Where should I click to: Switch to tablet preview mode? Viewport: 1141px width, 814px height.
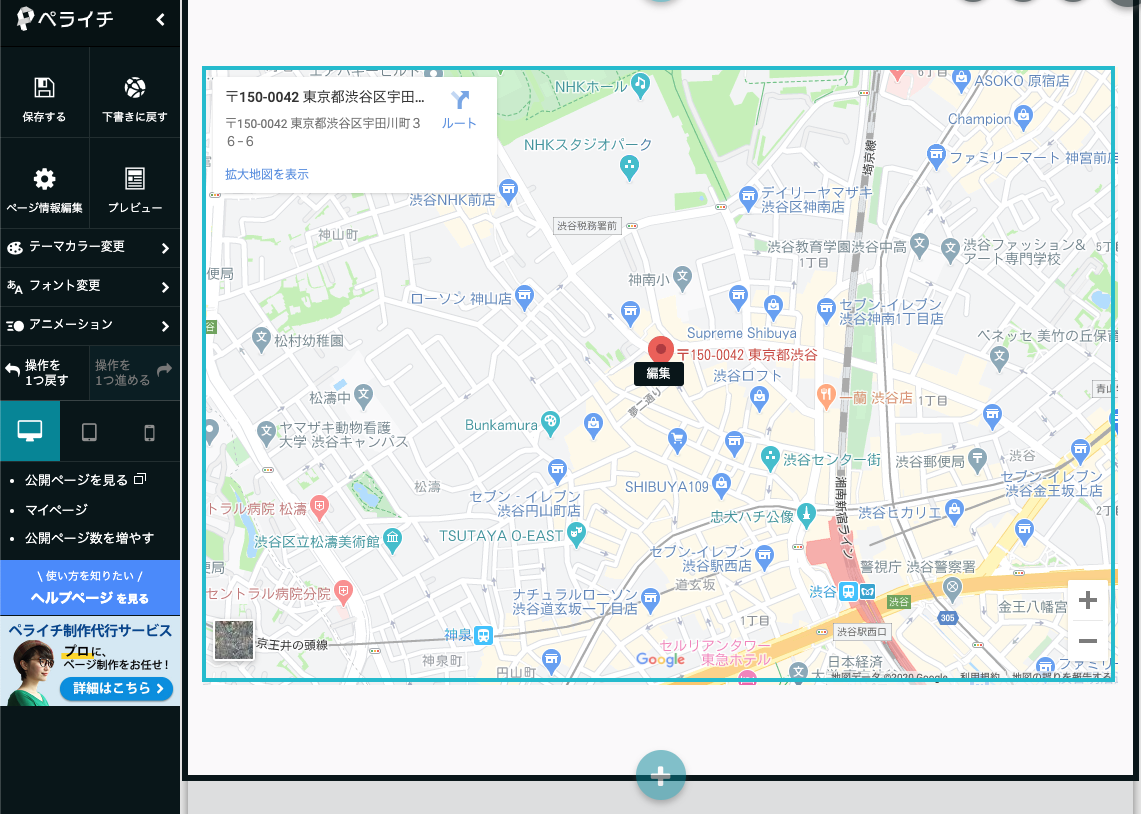tap(90, 433)
